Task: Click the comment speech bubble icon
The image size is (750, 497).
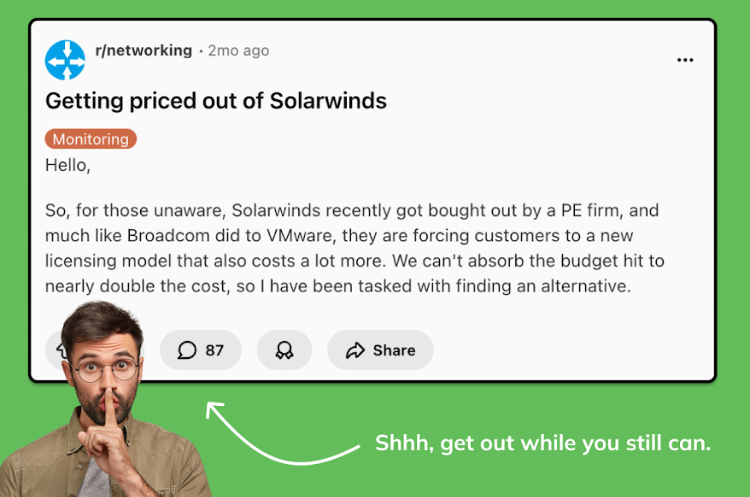Action: coord(187,350)
